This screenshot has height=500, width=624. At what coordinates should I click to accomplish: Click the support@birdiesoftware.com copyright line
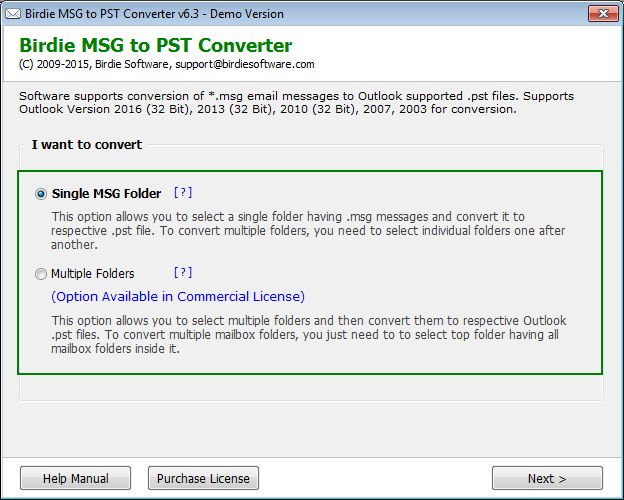tap(167, 64)
